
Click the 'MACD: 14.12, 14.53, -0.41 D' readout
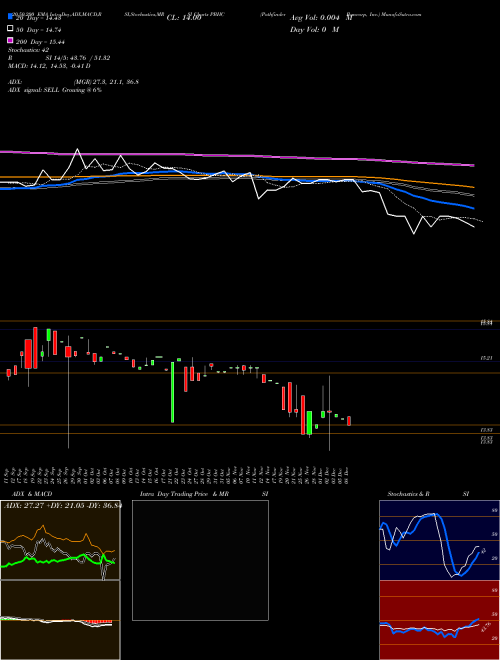(49, 66)
